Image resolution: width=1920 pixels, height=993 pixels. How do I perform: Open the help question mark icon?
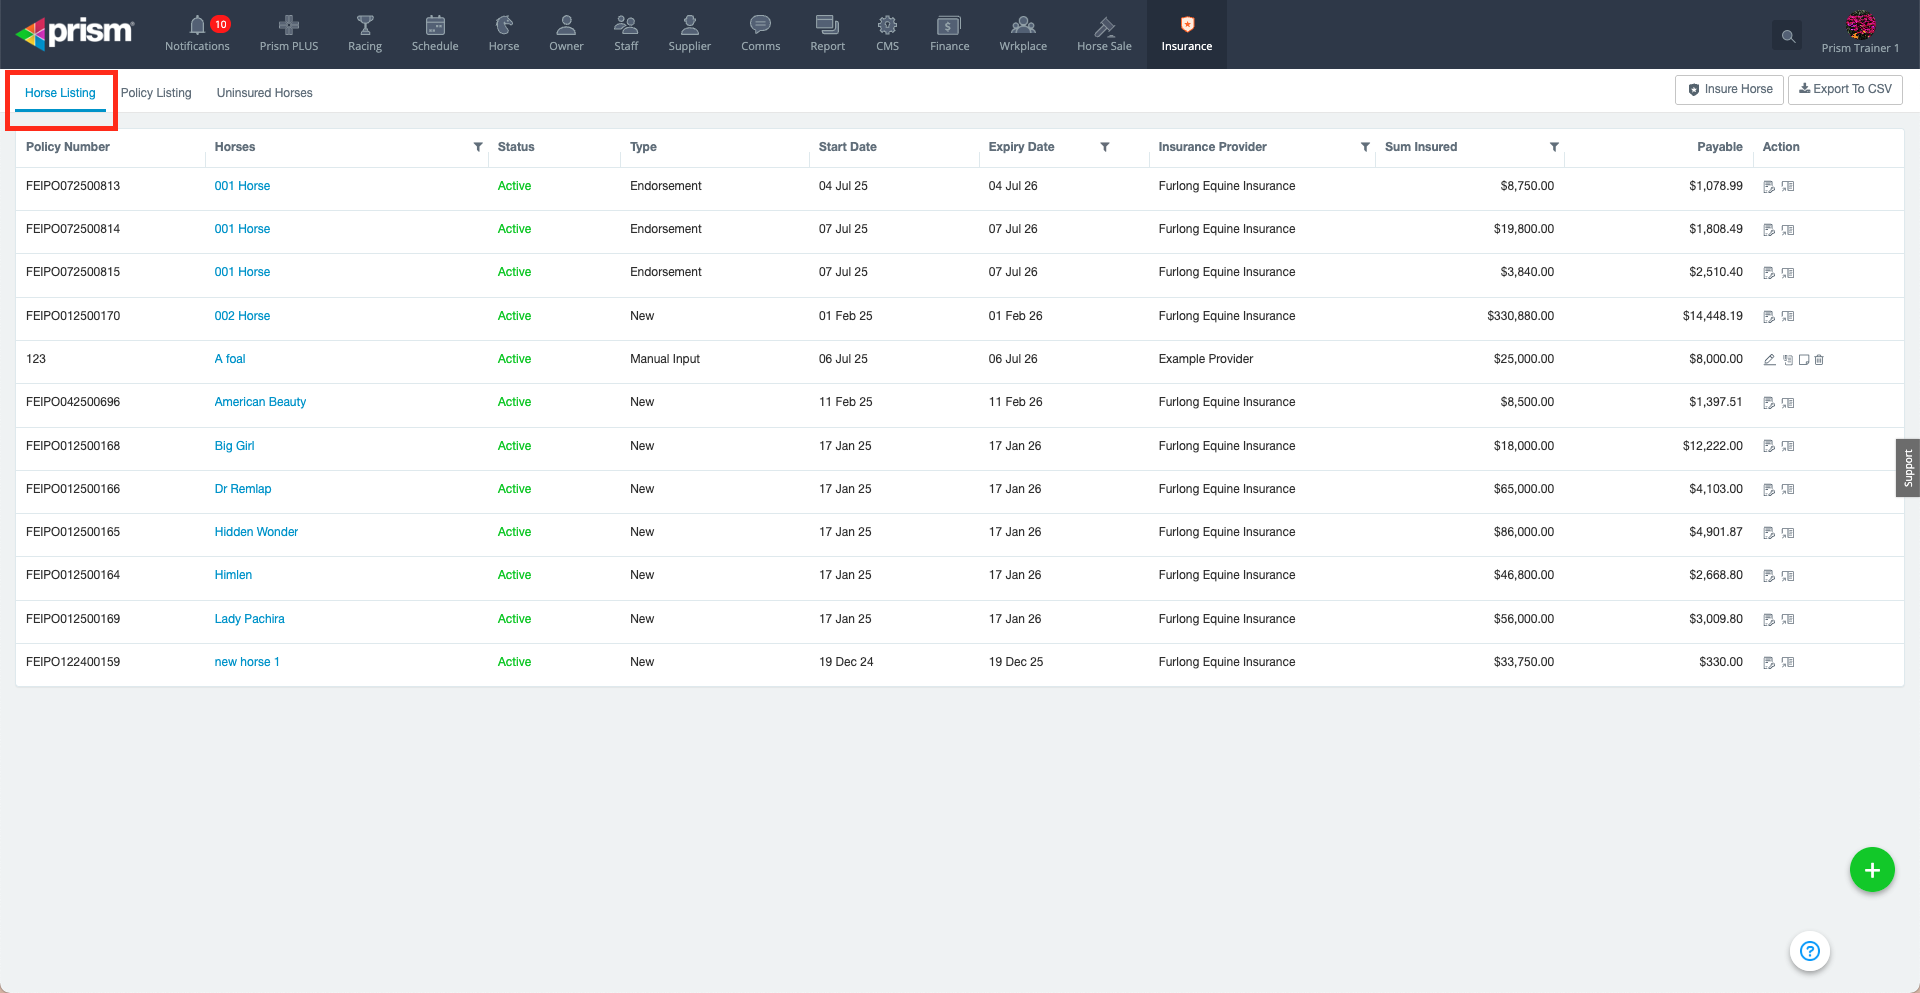click(1809, 951)
